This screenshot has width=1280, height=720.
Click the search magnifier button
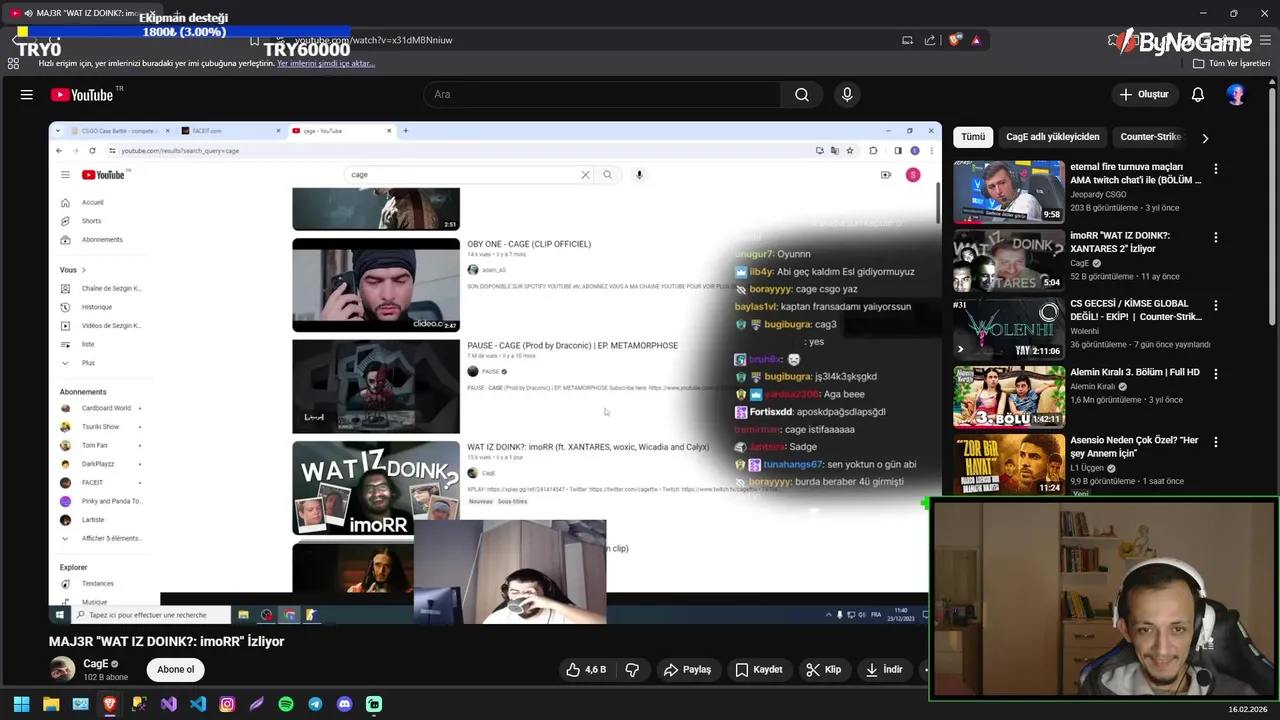[x=802, y=95]
